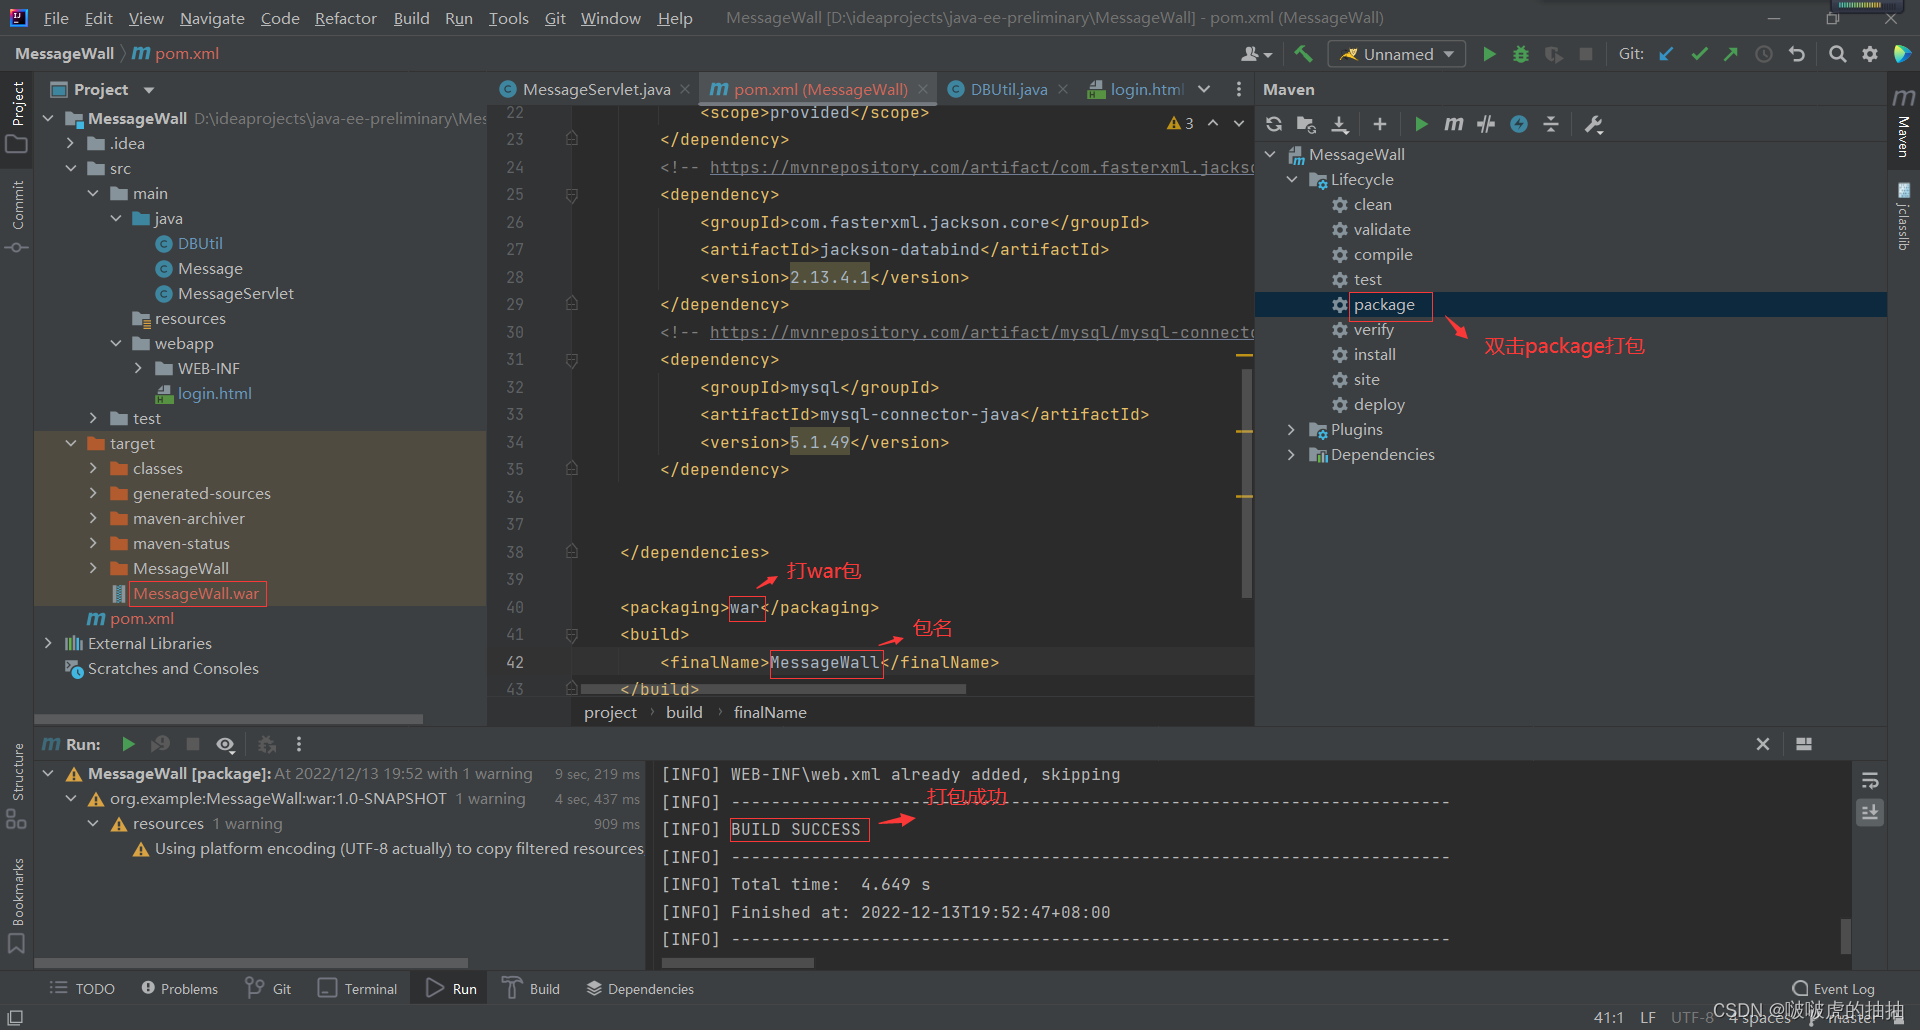Screen dimensions: 1920x1030
Task: Toggle Bookmarks tool window on left stripe
Action: point(17,905)
